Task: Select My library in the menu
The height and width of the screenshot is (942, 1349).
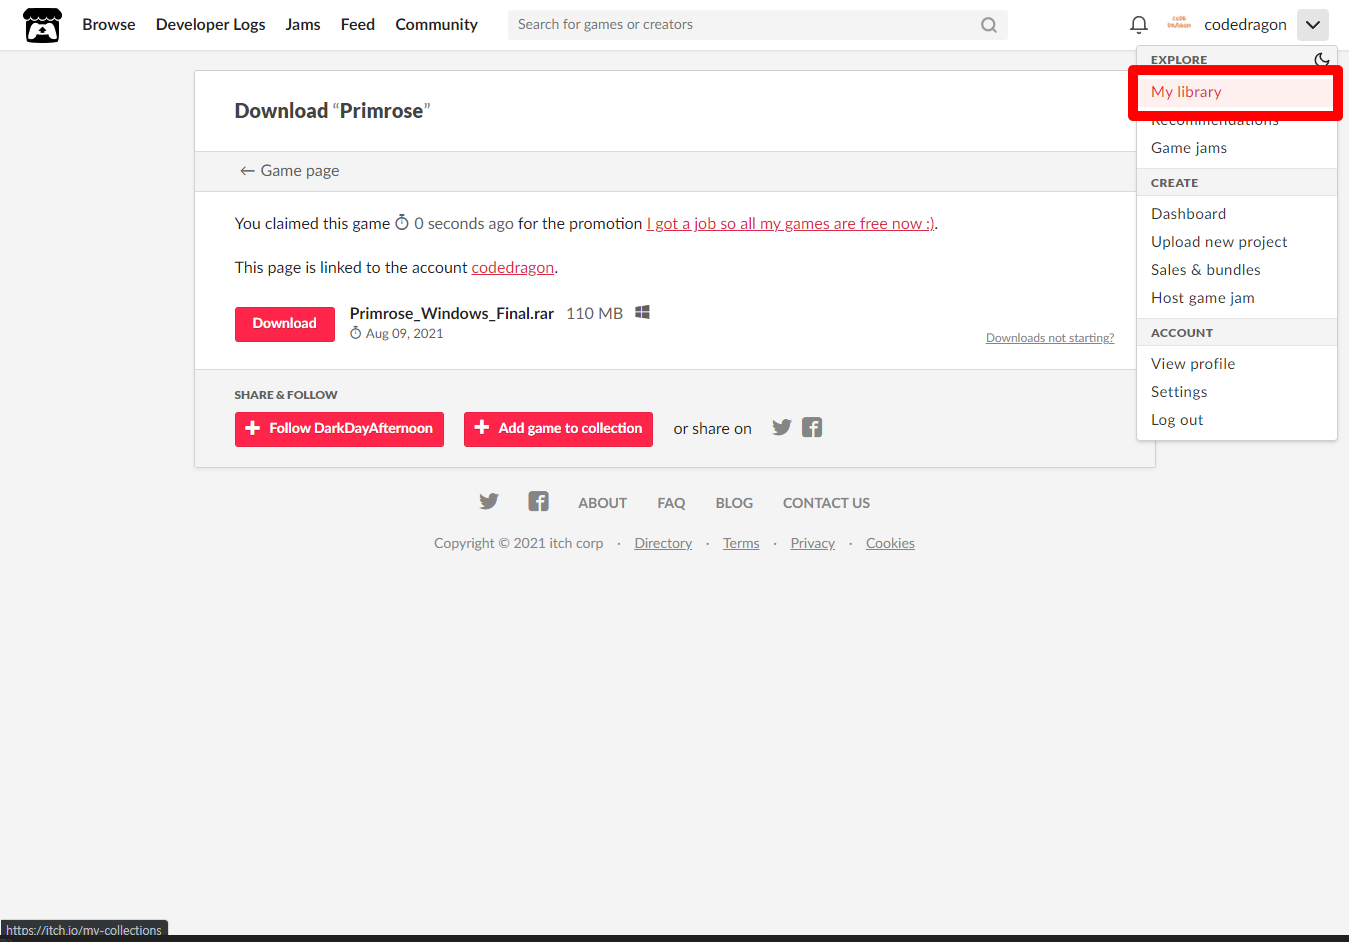Action: (1237, 92)
